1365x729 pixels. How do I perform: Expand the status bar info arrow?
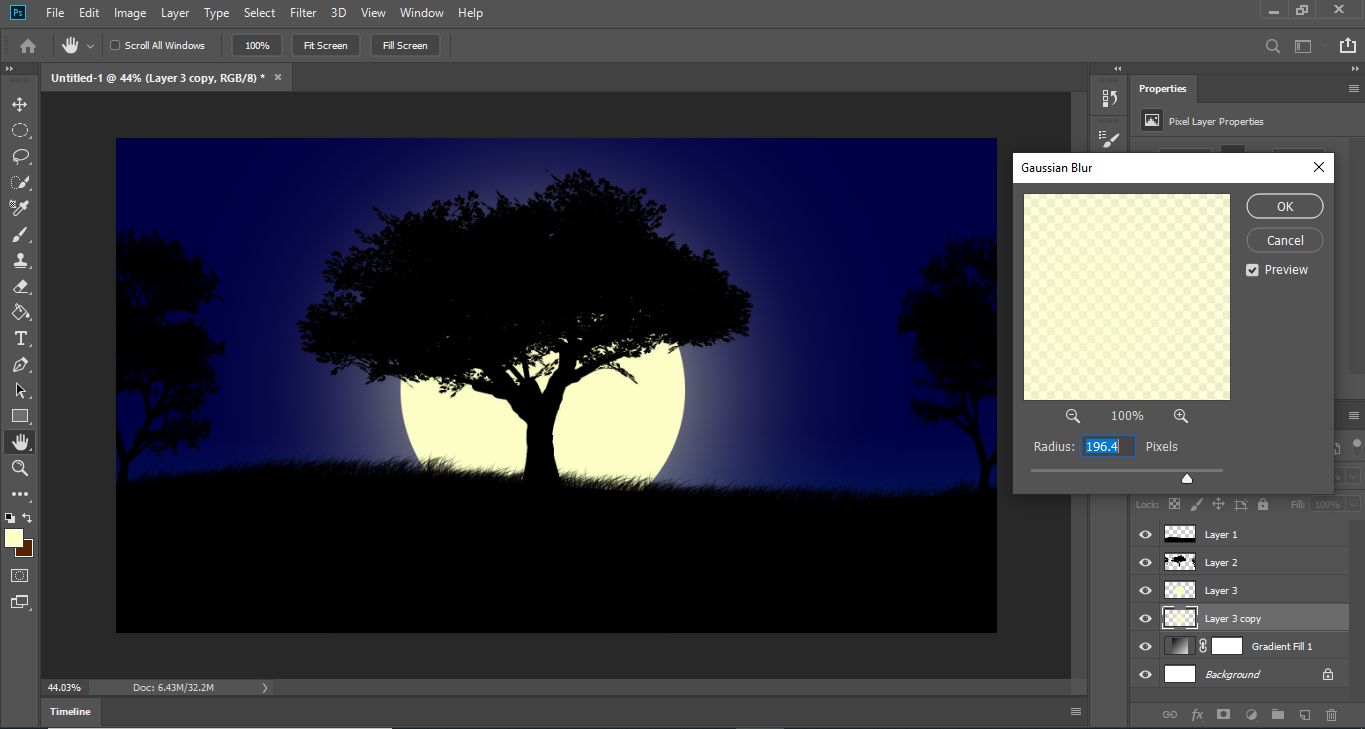tap(265, 688)
